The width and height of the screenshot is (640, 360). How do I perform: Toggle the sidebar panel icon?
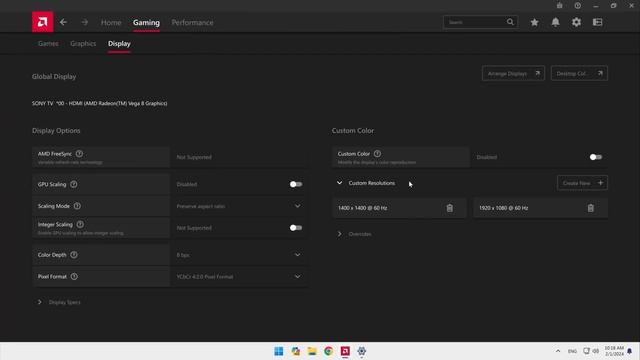coord(598,22)
